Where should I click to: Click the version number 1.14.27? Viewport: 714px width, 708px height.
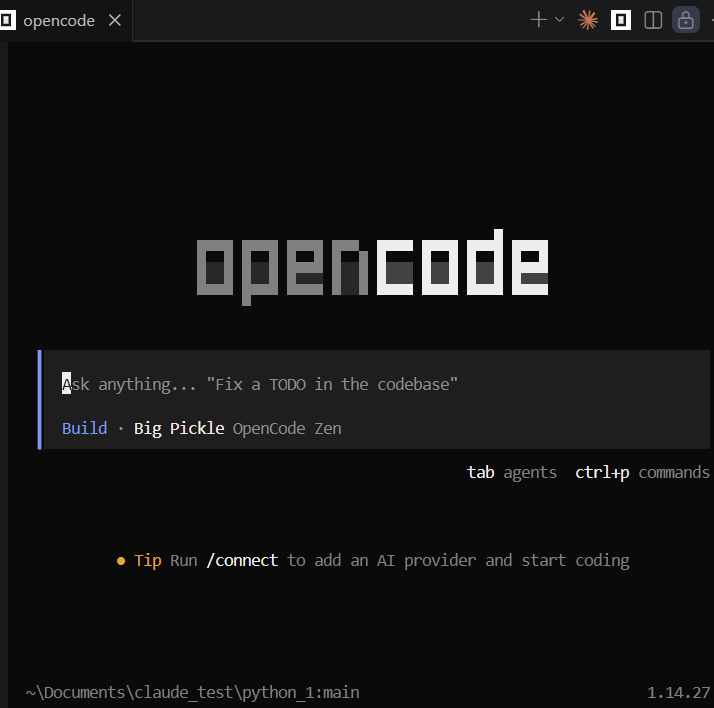pos(678,693)
